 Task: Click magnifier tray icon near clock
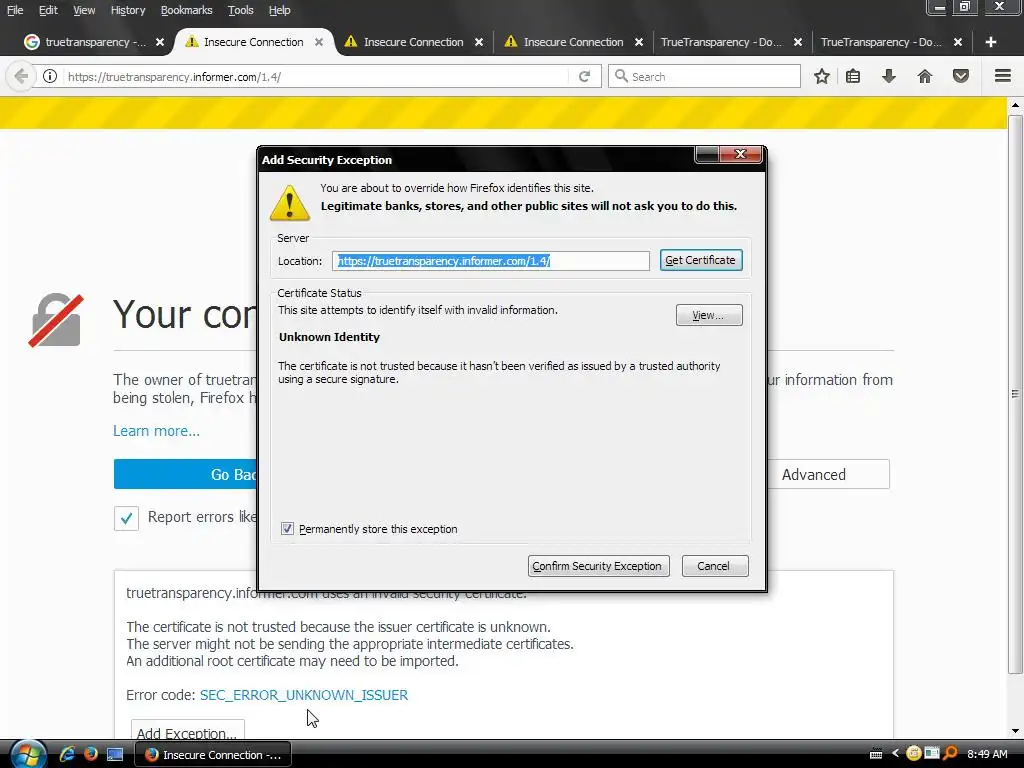click(x=950, y=754)
